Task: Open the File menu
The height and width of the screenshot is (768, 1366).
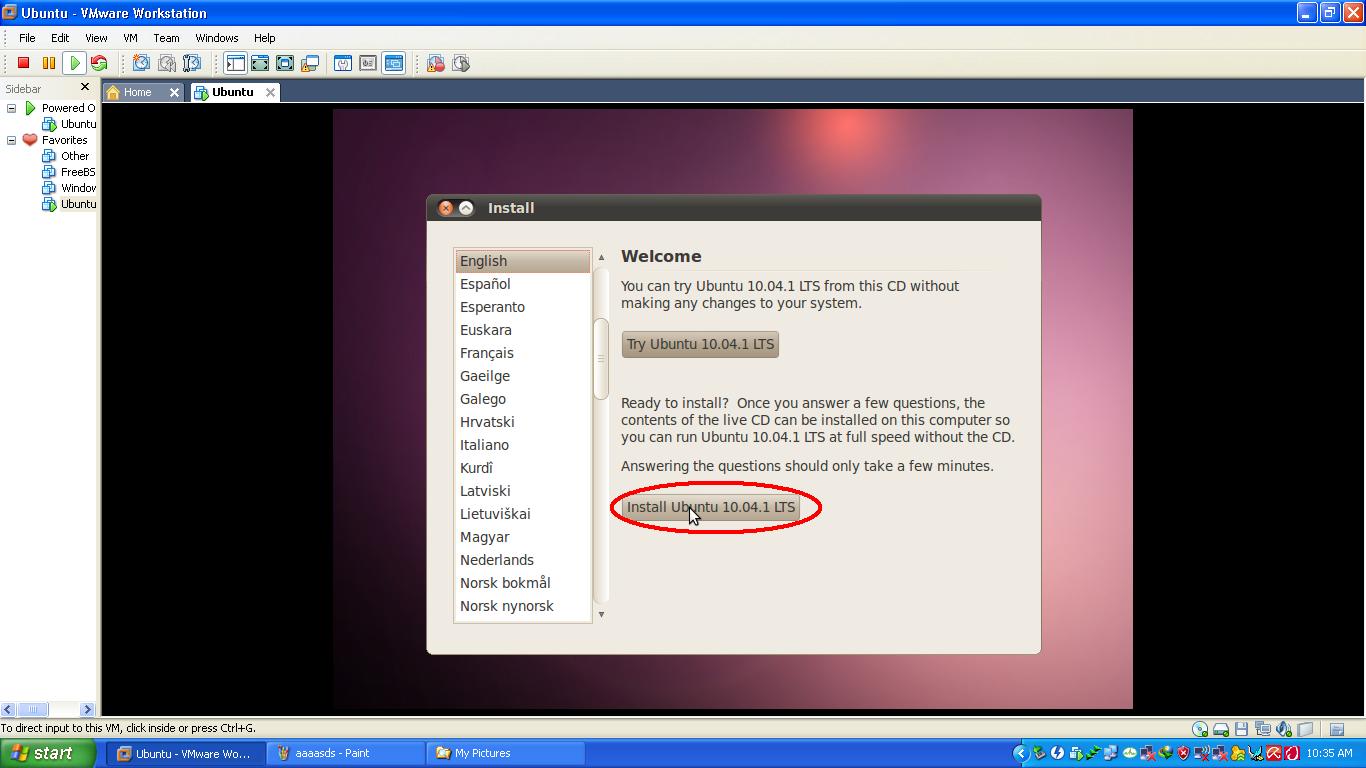Action: [x=27, y=38]
